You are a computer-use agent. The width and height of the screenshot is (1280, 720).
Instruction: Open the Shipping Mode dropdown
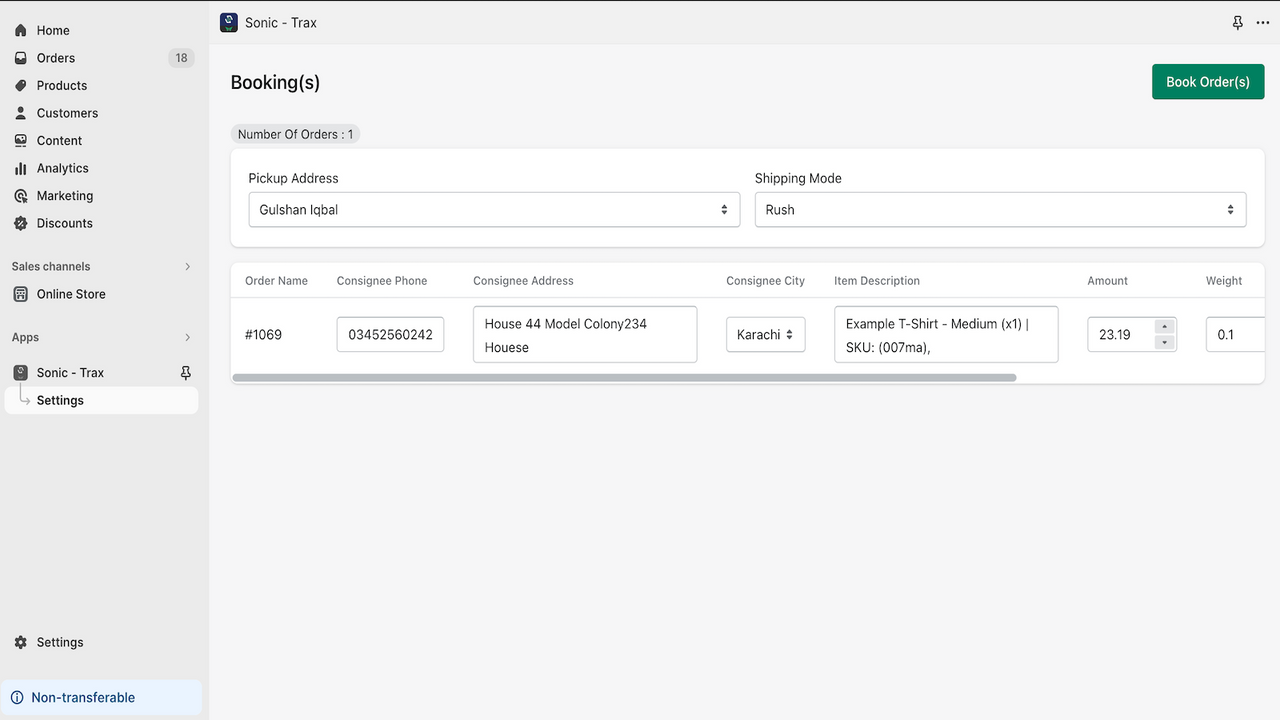pyautogui.click(x=1000, y=210)
